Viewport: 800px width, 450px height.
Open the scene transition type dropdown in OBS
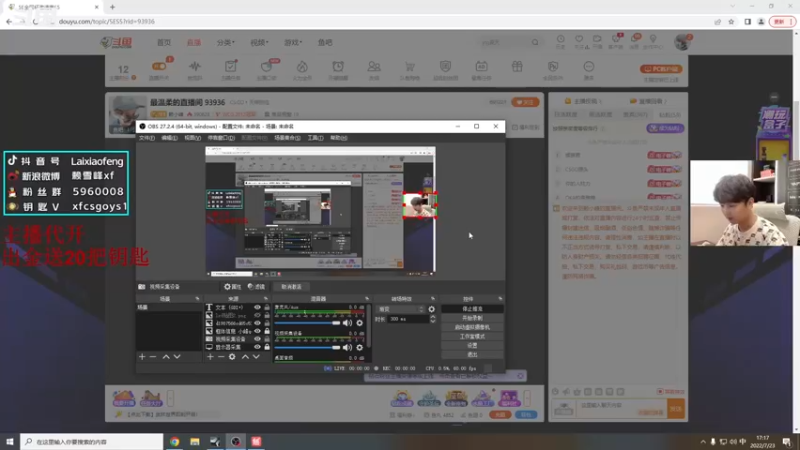[401, 309]
